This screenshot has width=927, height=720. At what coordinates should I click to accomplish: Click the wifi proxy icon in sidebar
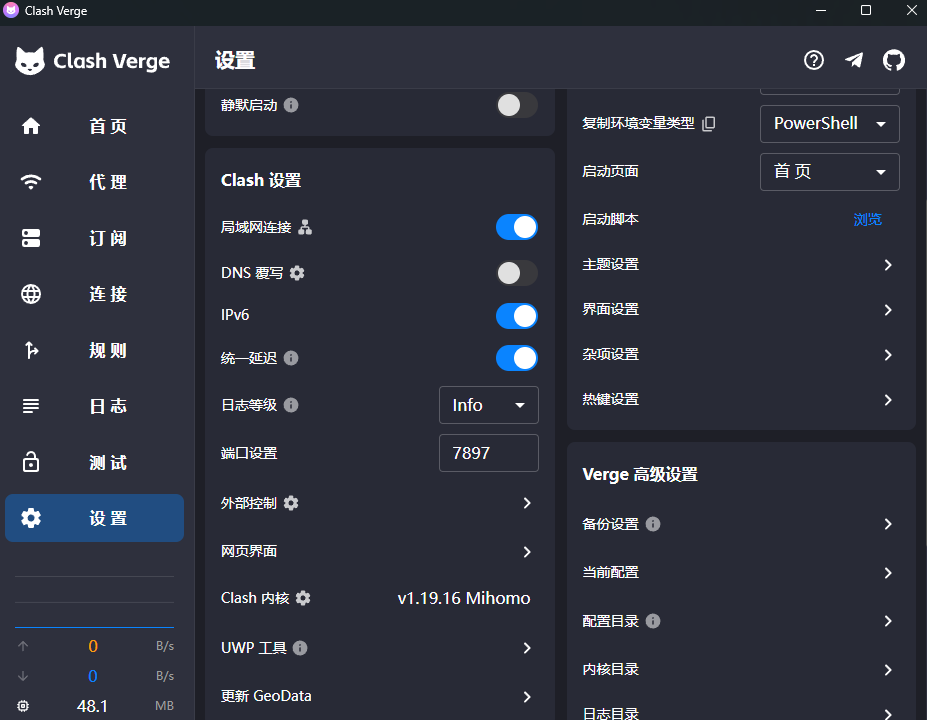[x=31, y=181]
